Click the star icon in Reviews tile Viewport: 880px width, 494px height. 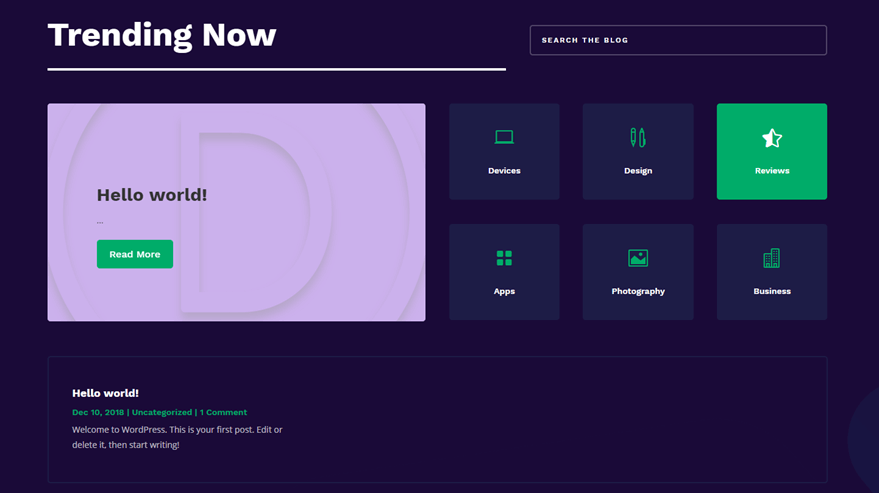[x=772, y=138]
